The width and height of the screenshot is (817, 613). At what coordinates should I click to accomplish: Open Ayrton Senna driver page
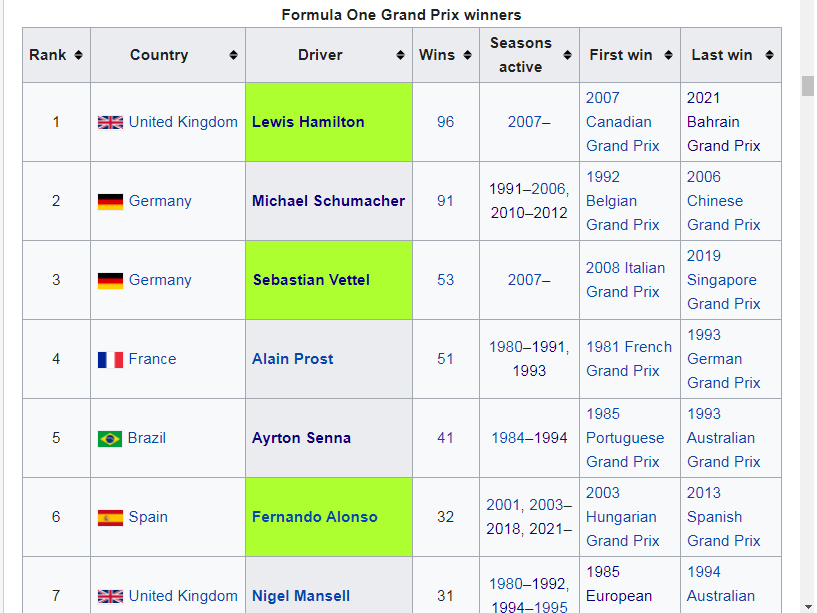(x=301, y=438)
